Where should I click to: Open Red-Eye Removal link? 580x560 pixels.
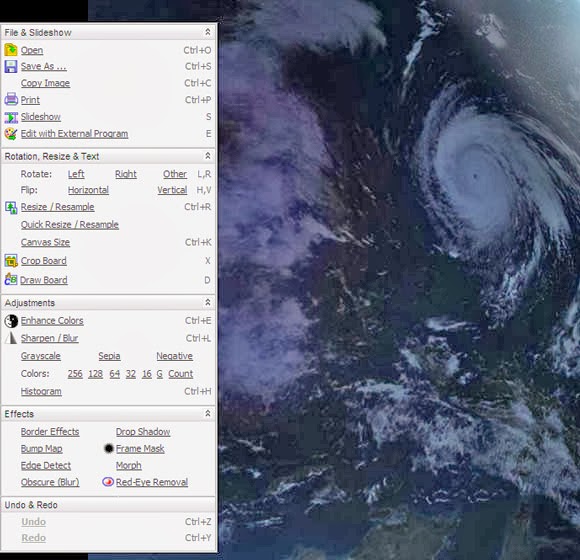(x=152, y=482)
